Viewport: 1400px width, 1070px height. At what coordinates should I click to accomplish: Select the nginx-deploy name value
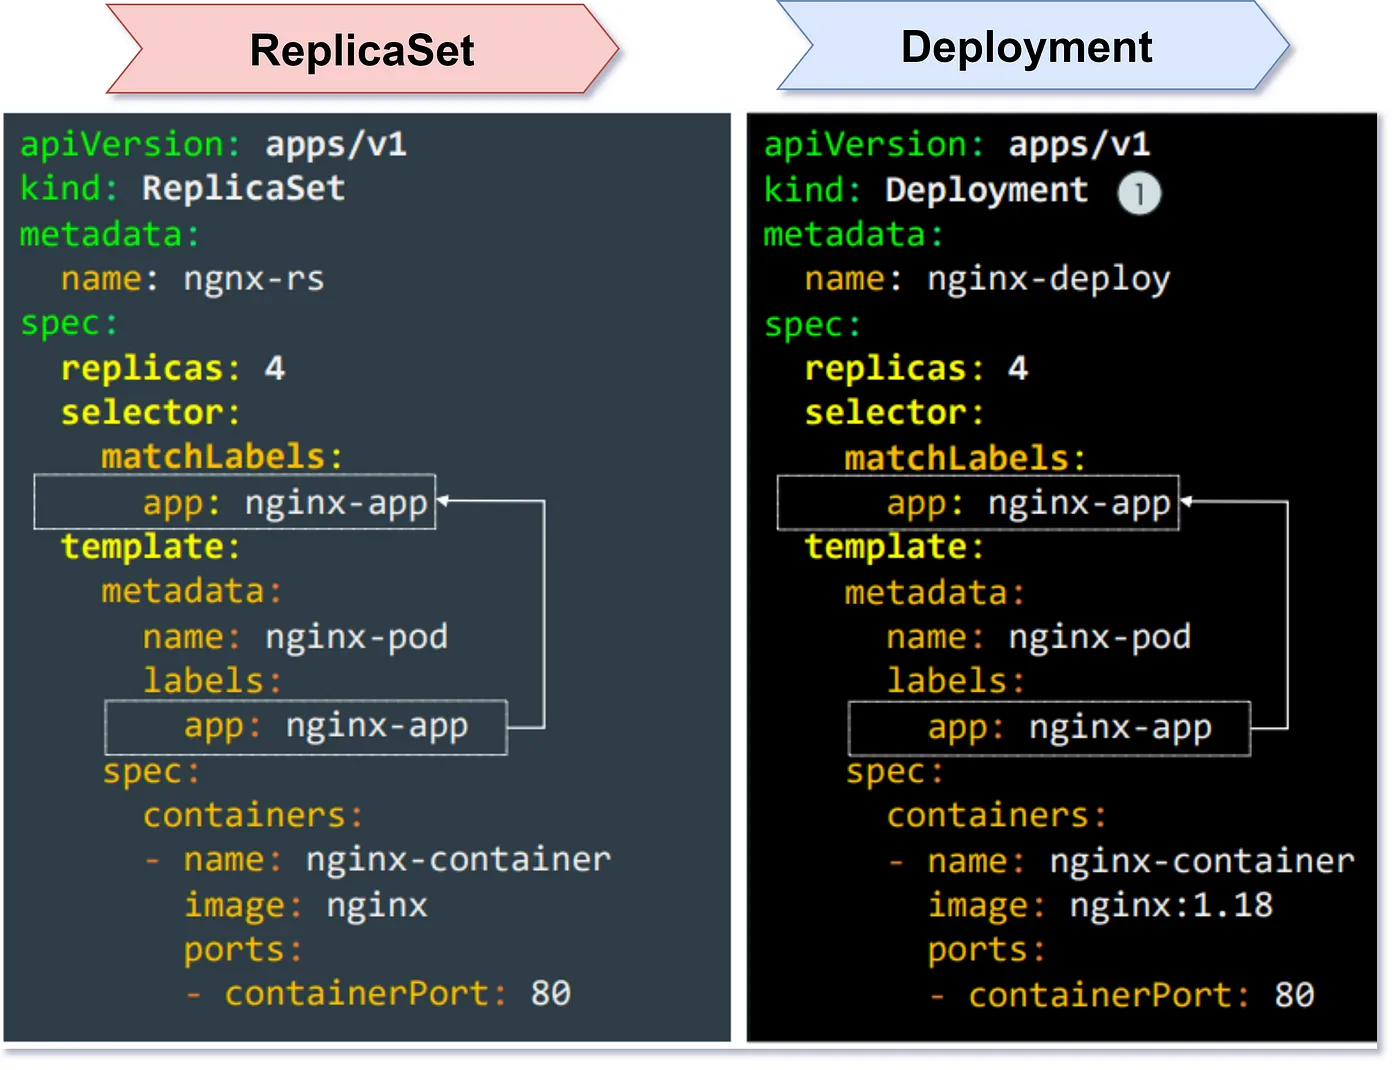(1048, 279)
